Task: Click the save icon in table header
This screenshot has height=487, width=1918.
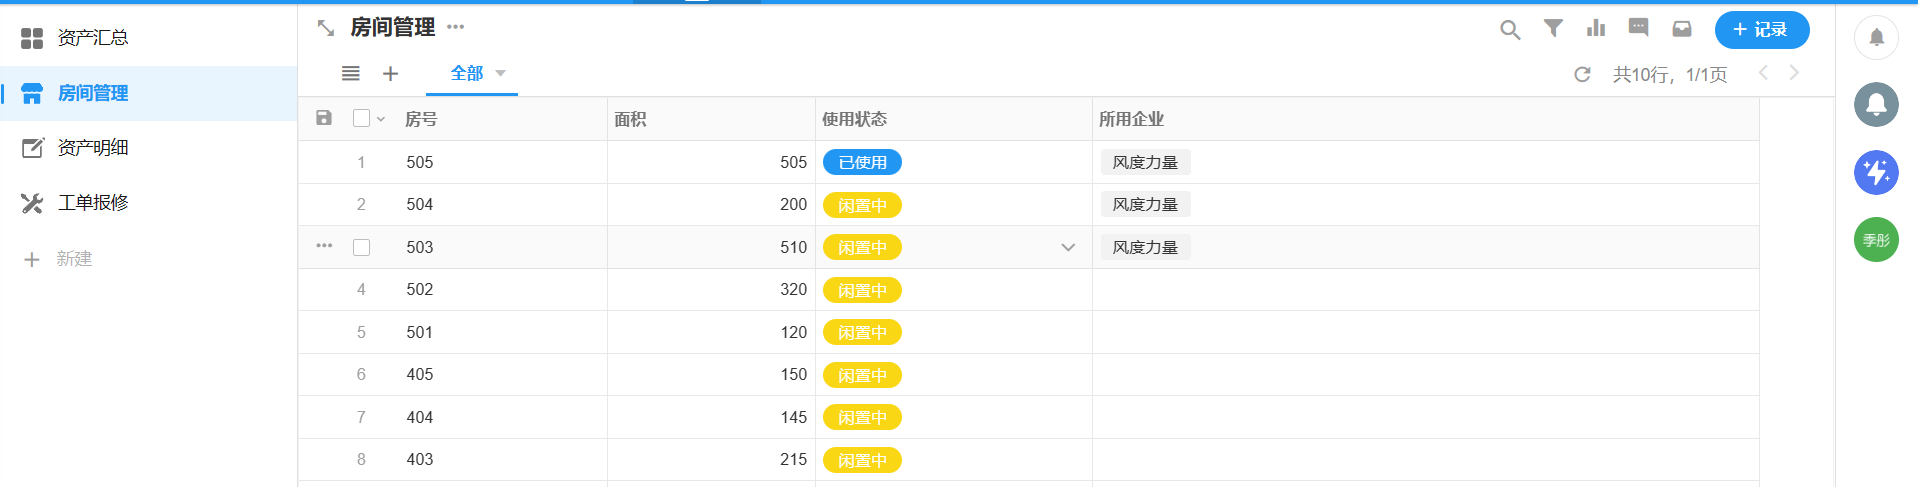Action: tap(324, 118)
